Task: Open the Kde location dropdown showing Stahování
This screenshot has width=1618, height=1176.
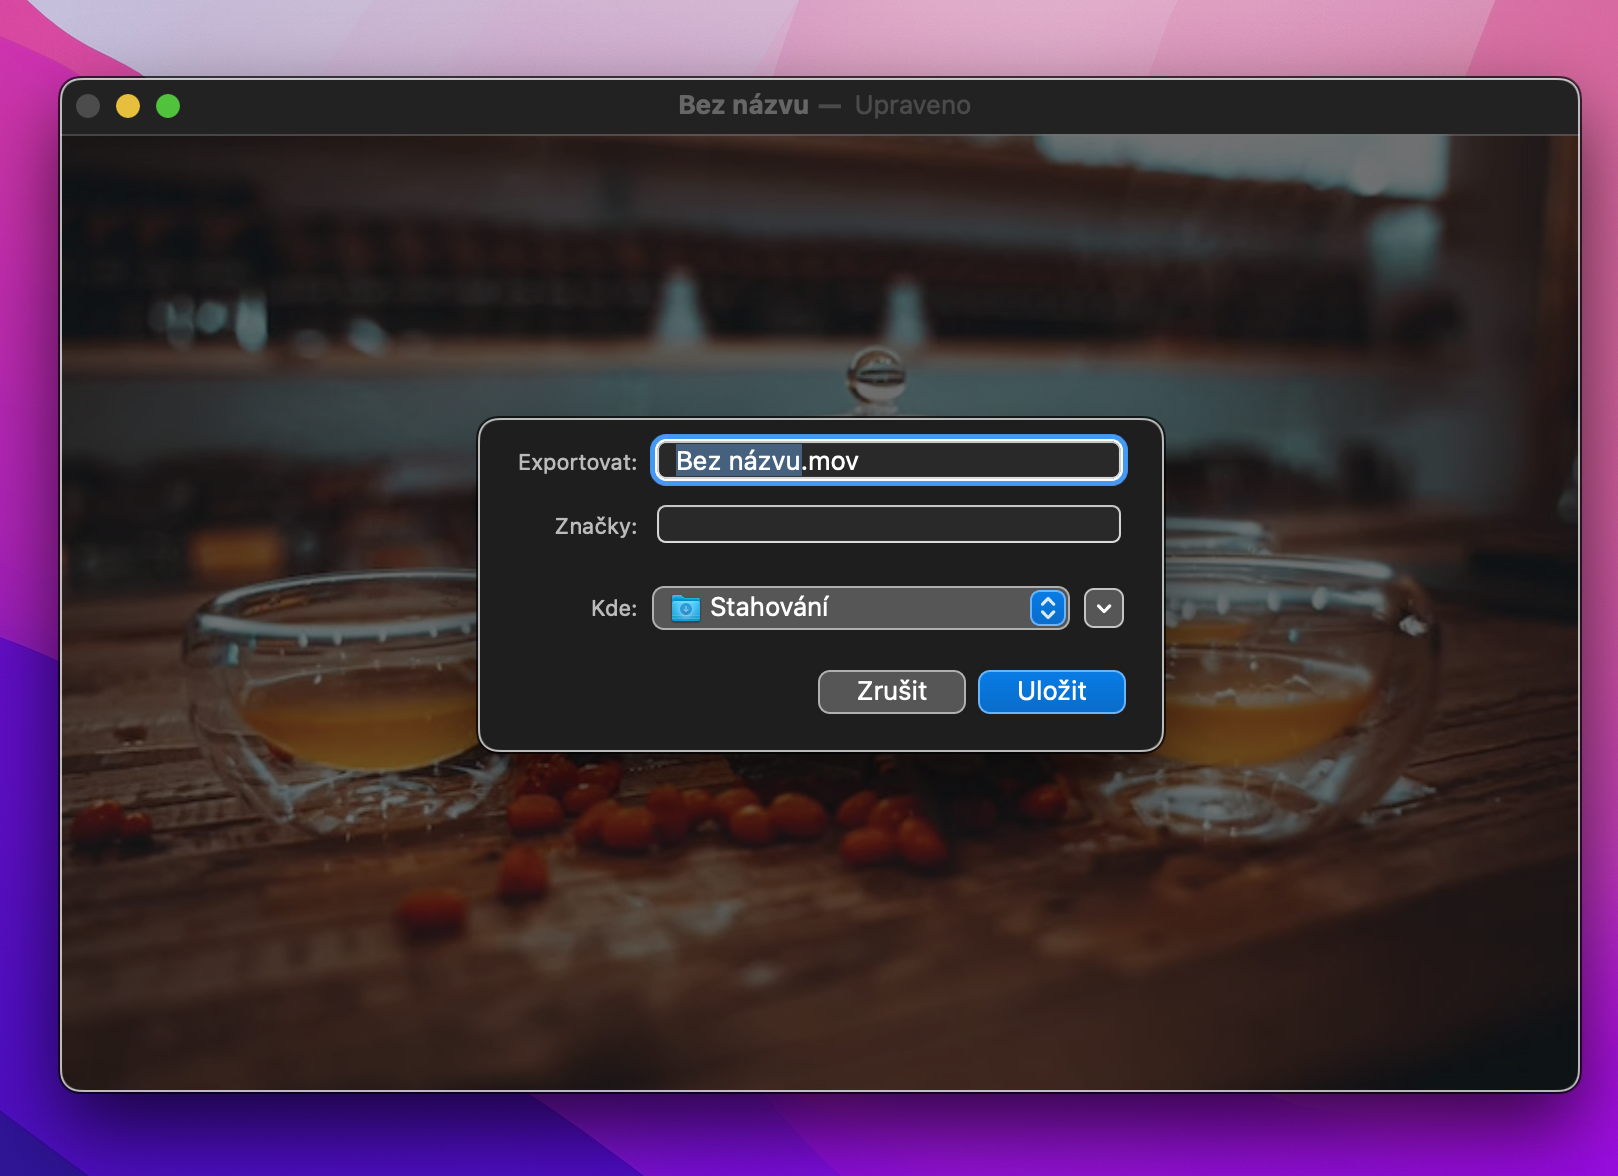Action: click(x=860, y=608)
